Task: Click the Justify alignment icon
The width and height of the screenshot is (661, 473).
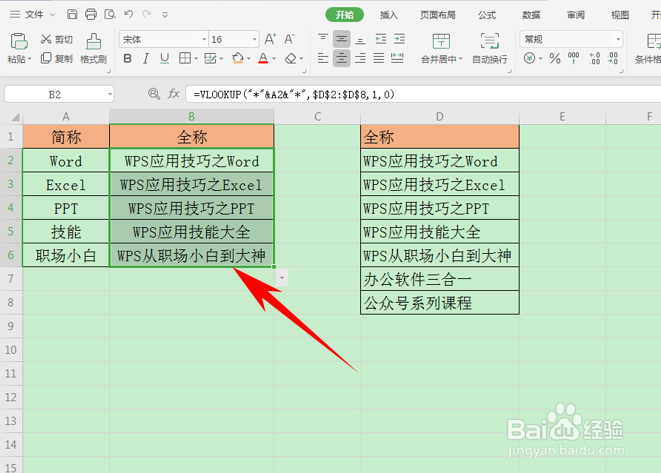Action: coord(379,58)
